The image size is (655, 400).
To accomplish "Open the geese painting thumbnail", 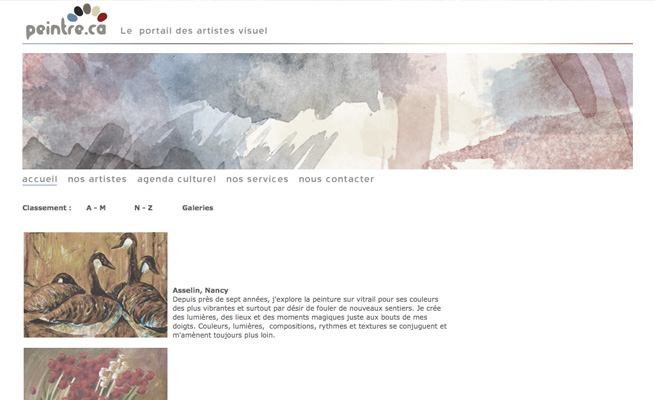I will point(96,285).
